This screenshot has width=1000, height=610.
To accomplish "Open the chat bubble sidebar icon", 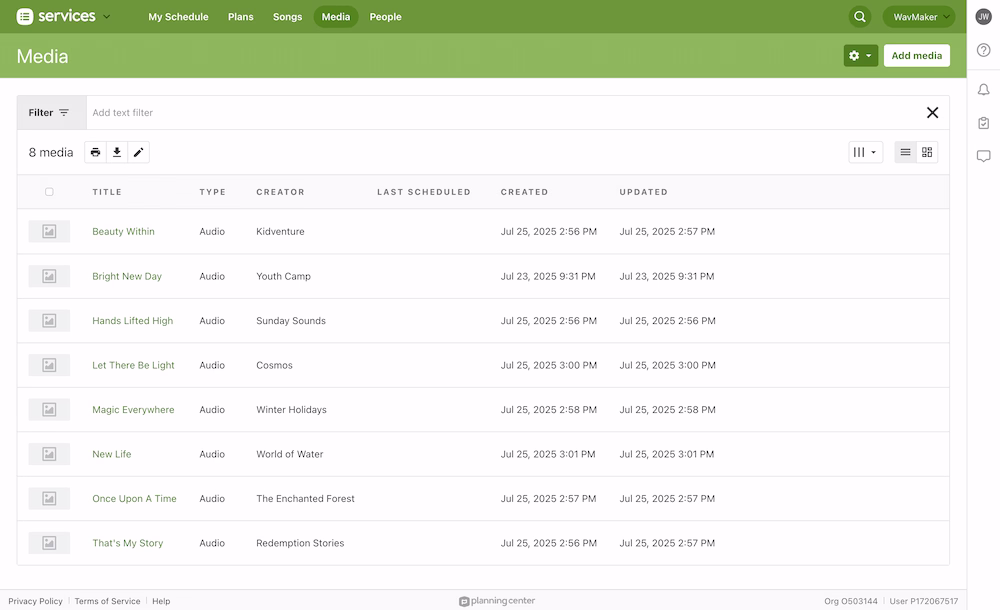I will (983, 156).
